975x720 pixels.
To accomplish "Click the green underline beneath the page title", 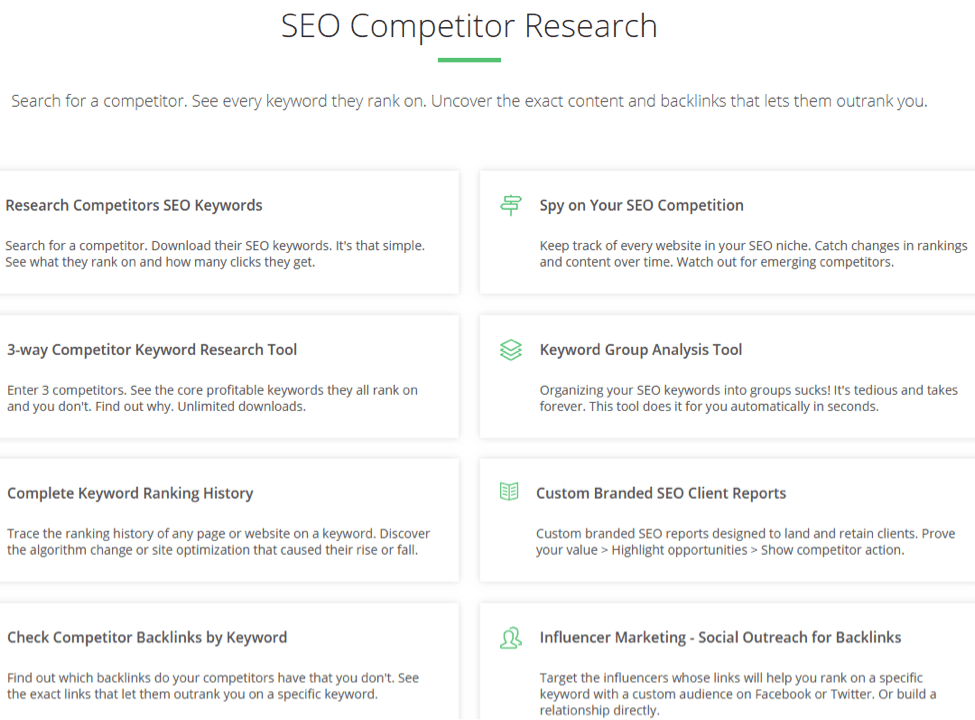I will 469,60.
